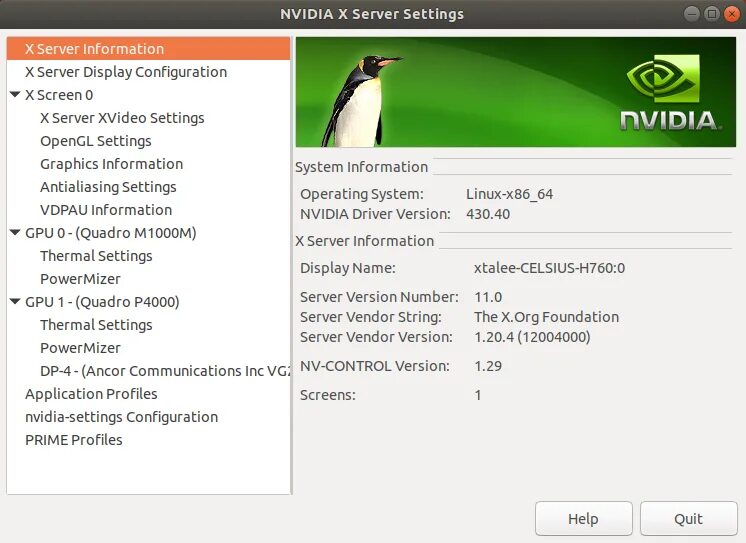Viewport: 746px width, 543px height.
Task: Click the NVIDIA X Server Settings title bar
Action: 372,14
